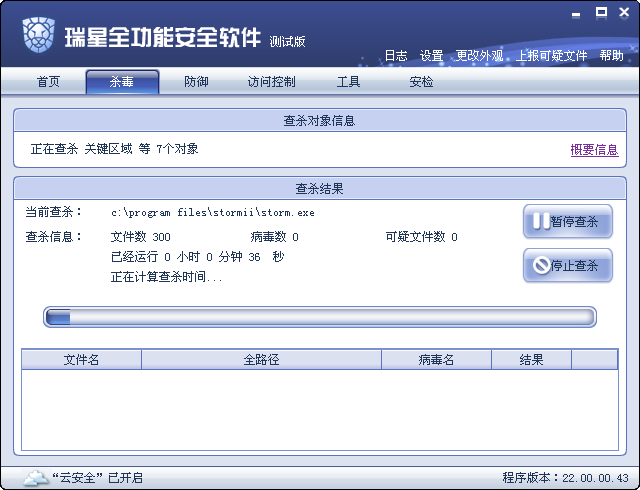Screen dimensions: 640x490
Task: Open the 访问控制 access control tab
Action: 271,82
